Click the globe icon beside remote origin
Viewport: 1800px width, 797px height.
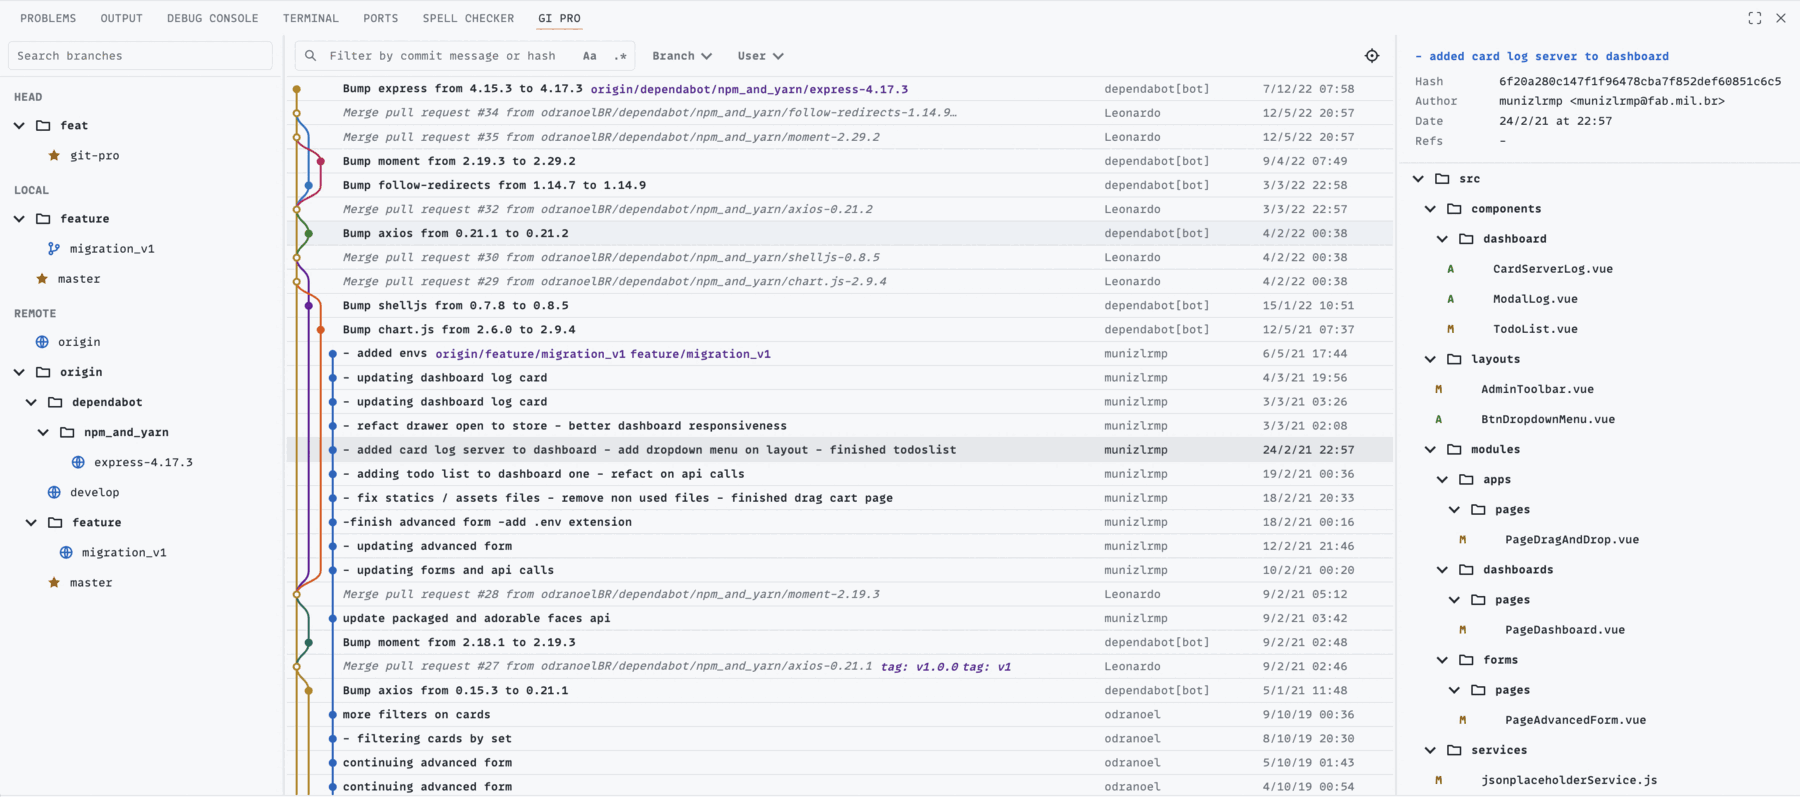pyautogui.click(x=42, y=342)
